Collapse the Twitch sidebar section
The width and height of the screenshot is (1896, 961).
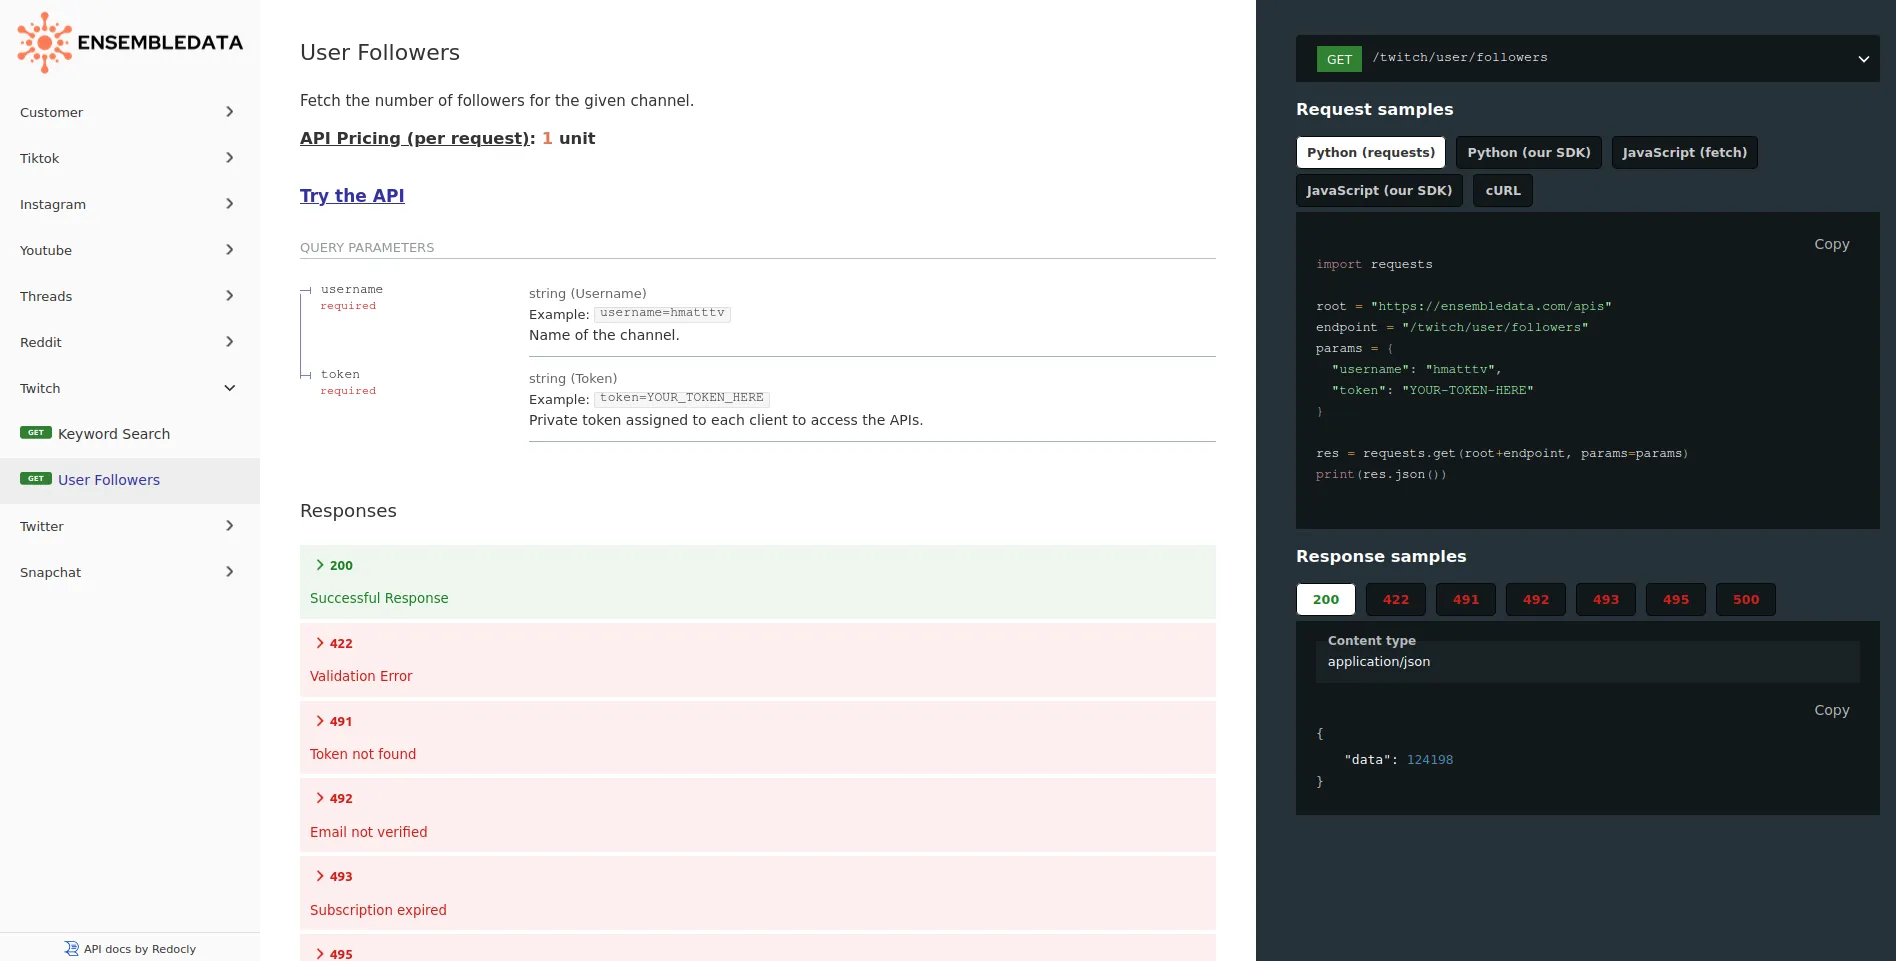pyautogui.click(x=130, y=388)
